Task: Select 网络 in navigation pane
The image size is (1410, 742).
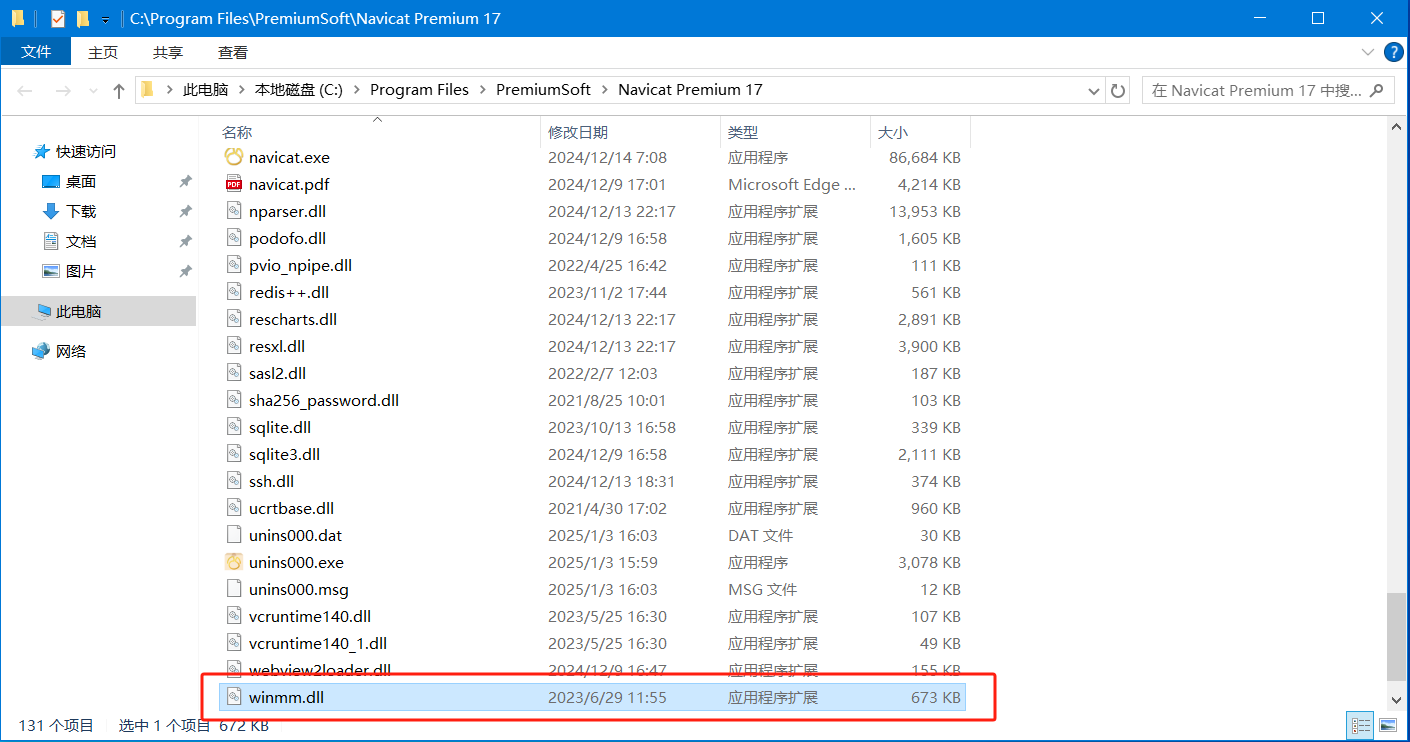Action: click(x=71, y=351)
